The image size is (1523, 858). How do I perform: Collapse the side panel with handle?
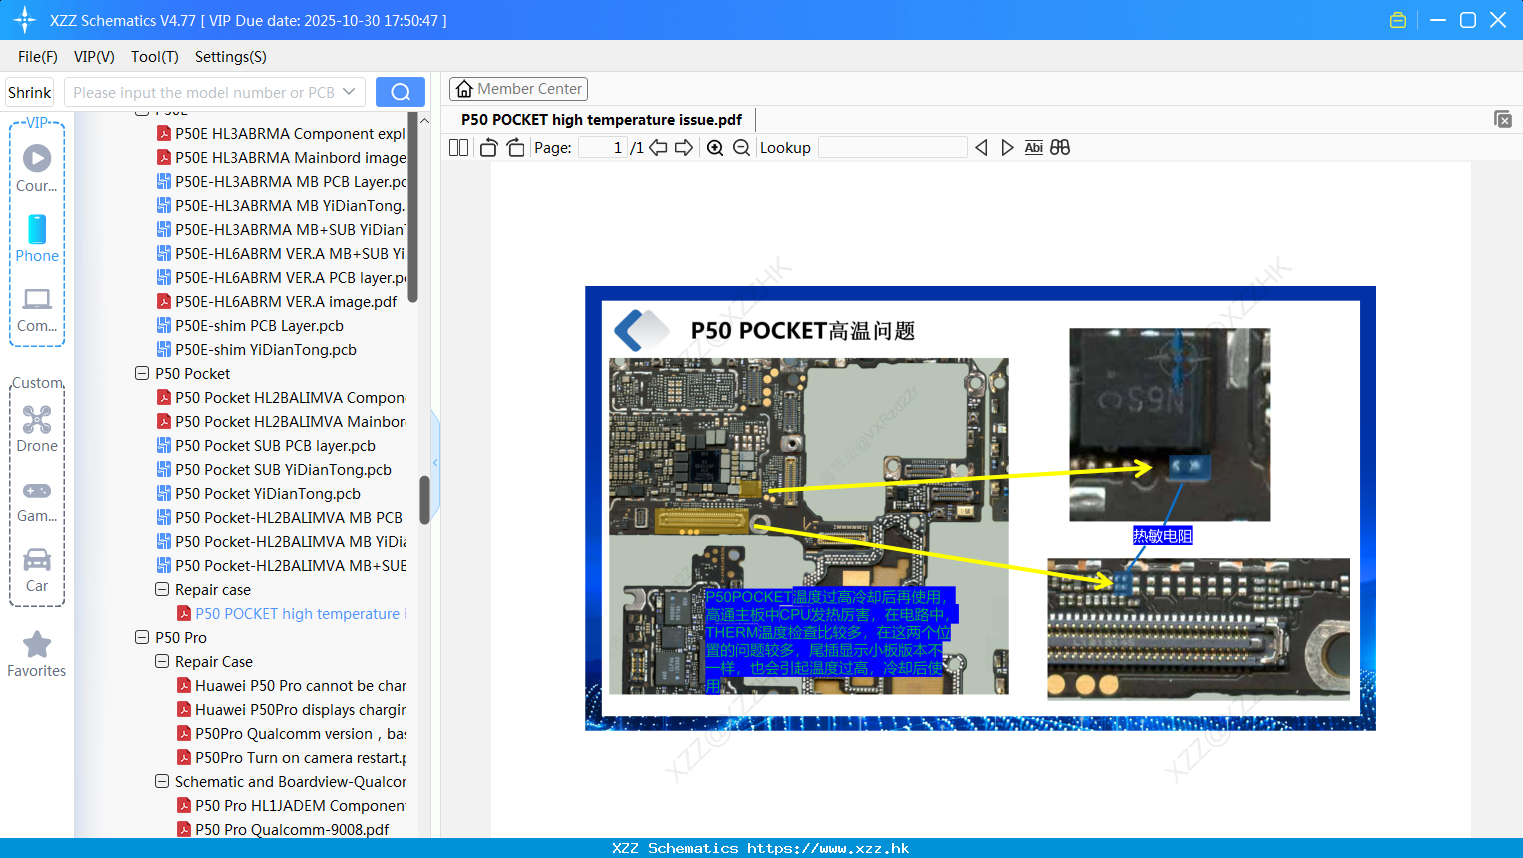[x=435, y=462]
